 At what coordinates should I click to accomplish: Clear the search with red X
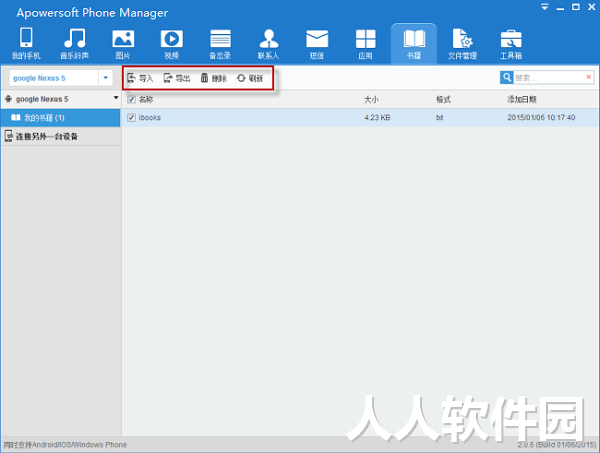[x=589, y=77]
